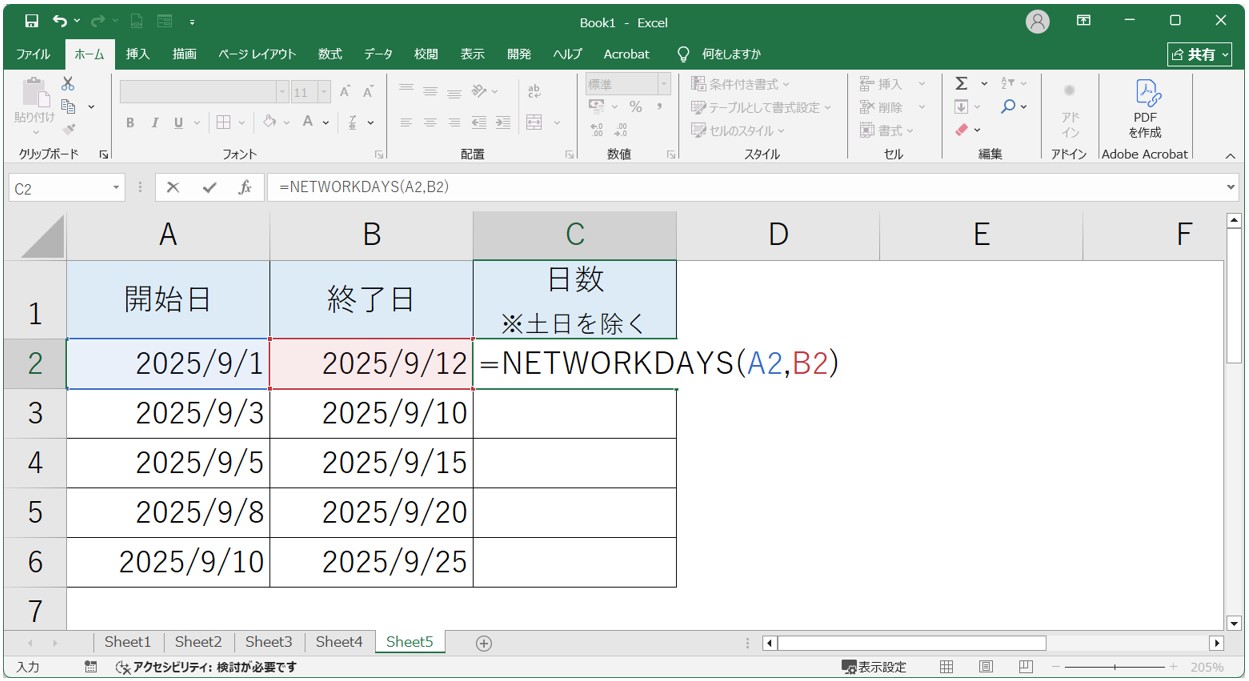Center-align text horizontally

coord(431,123)
